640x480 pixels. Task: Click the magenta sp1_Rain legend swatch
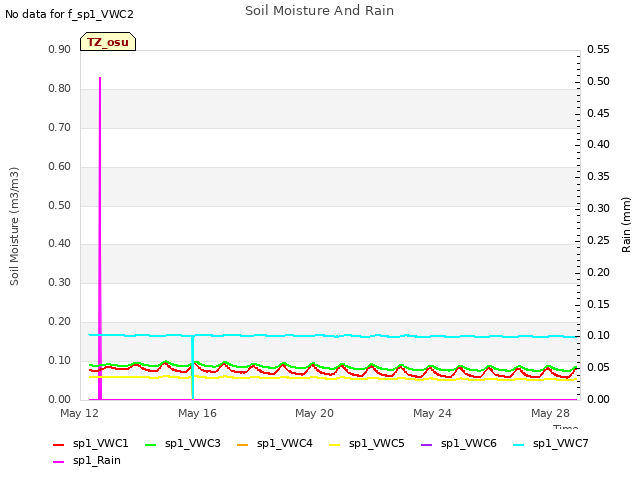click(59, 462)
